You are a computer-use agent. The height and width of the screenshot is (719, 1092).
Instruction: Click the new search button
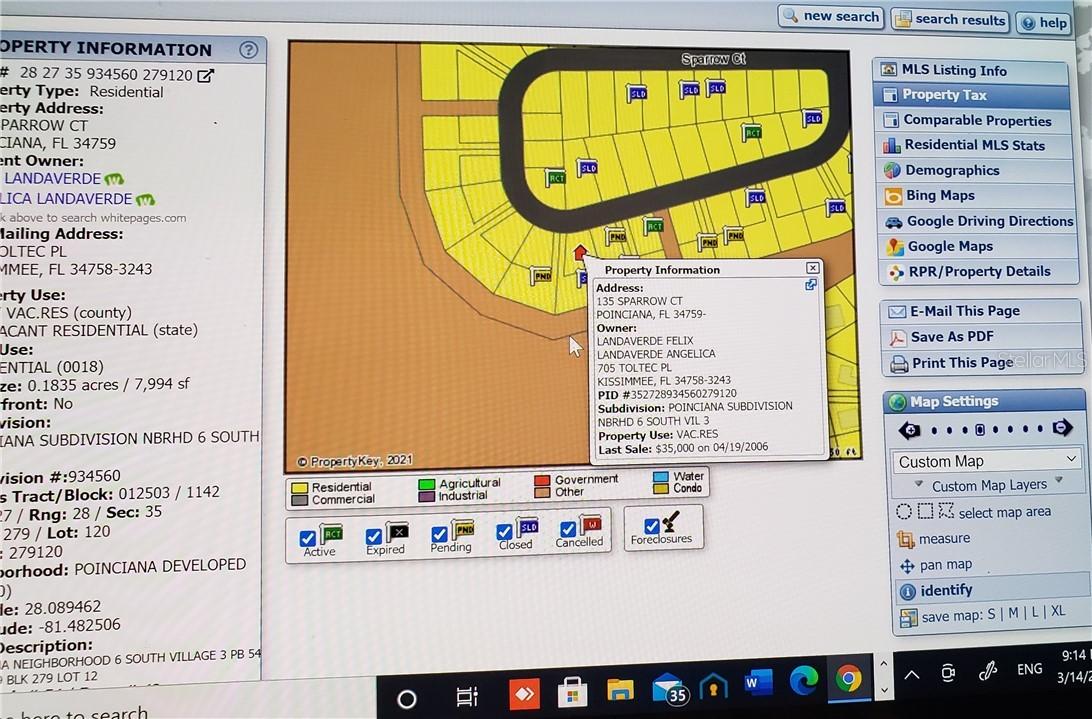click(x=830, y=17)
